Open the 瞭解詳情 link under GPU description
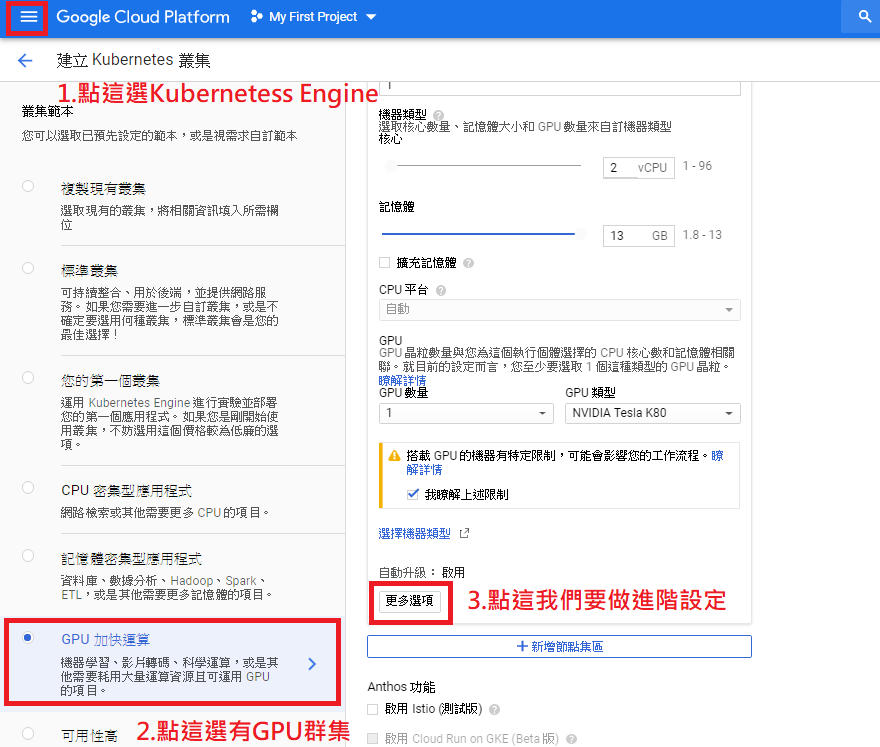This screenshot has width=880, height=747. click(x=402, y=381)
